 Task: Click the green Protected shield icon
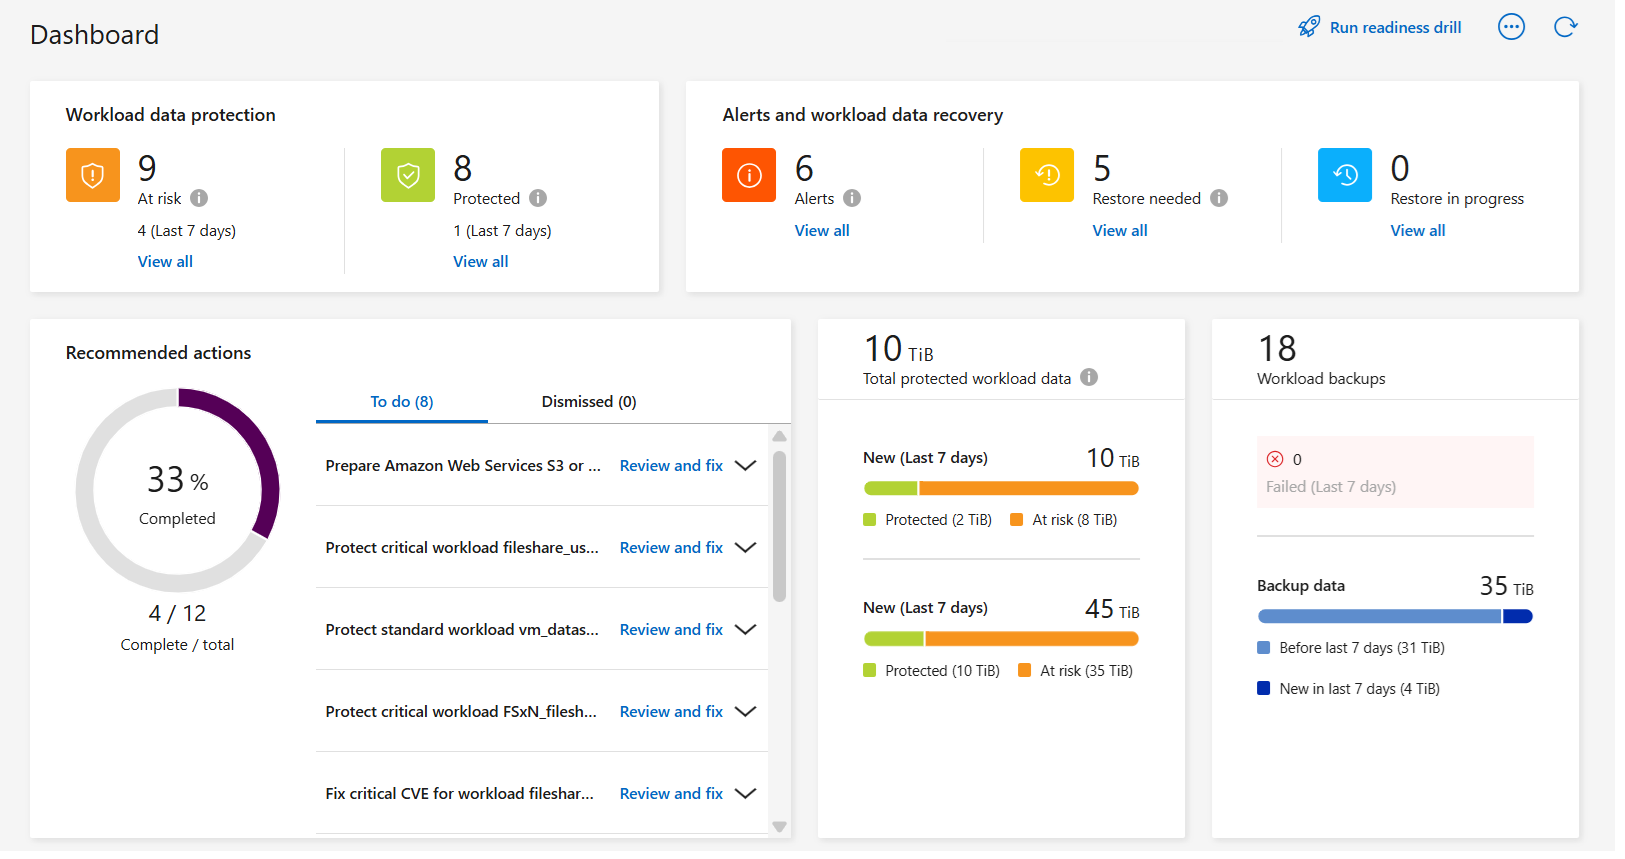408,175
